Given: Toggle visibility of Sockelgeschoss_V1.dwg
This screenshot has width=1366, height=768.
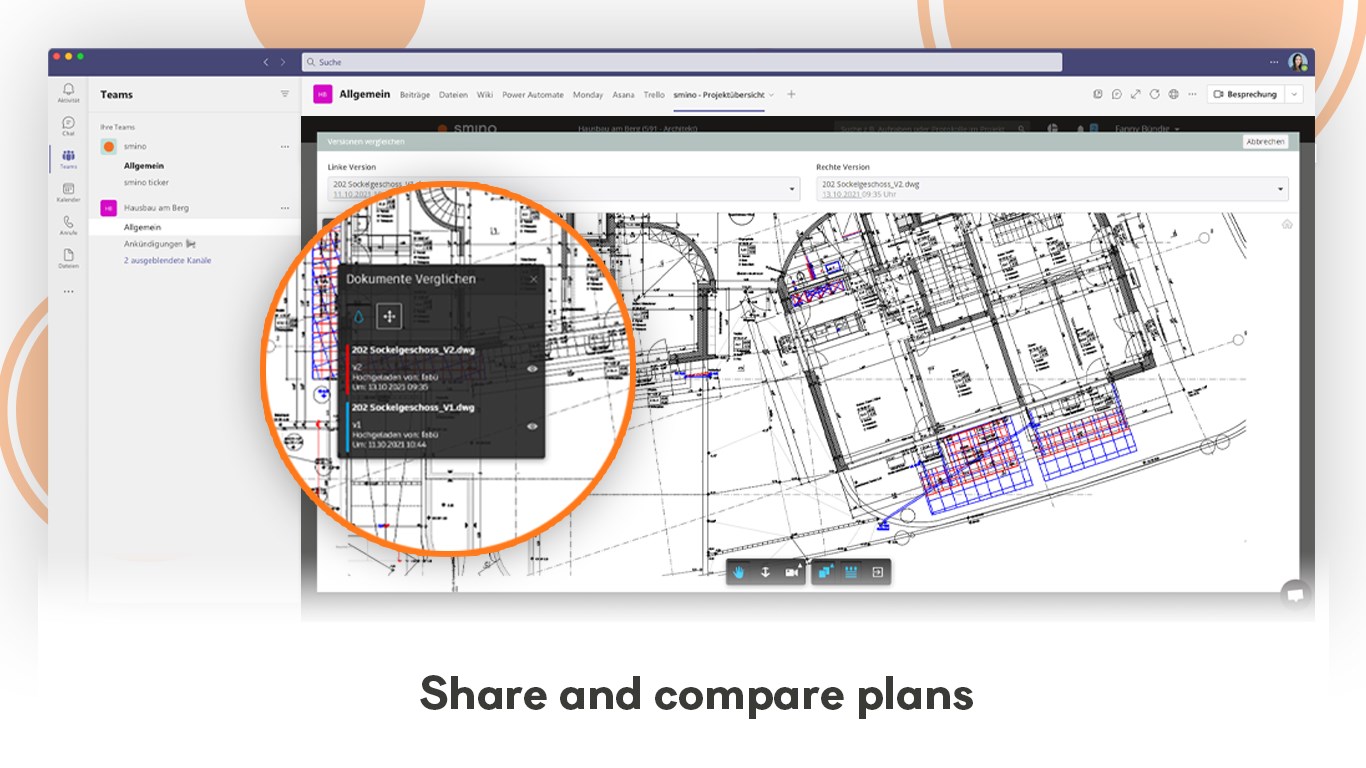Looking at the screenshot, I should [532, 426].
